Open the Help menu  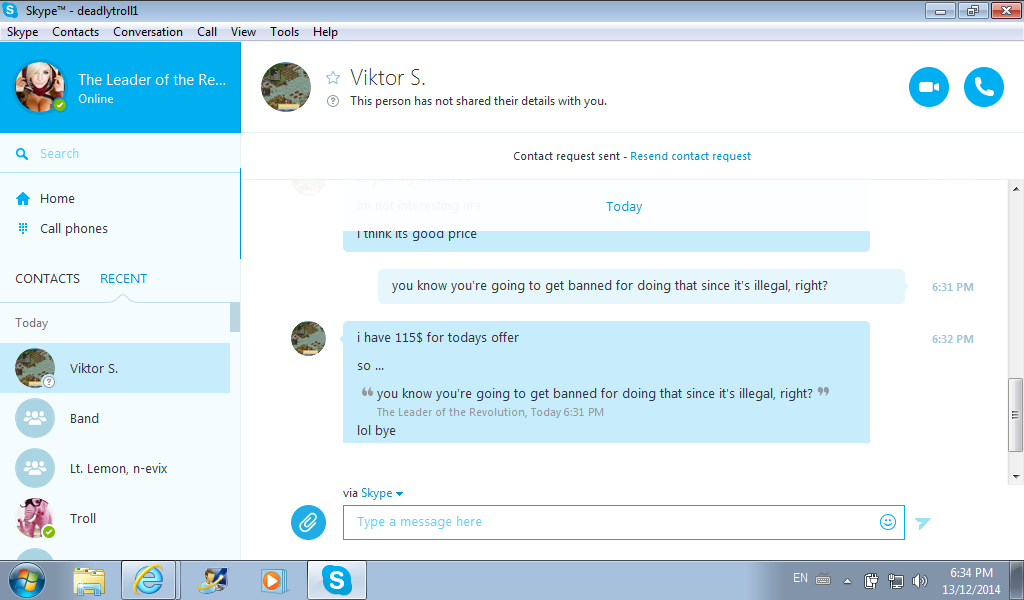click(x=325, y=32)
